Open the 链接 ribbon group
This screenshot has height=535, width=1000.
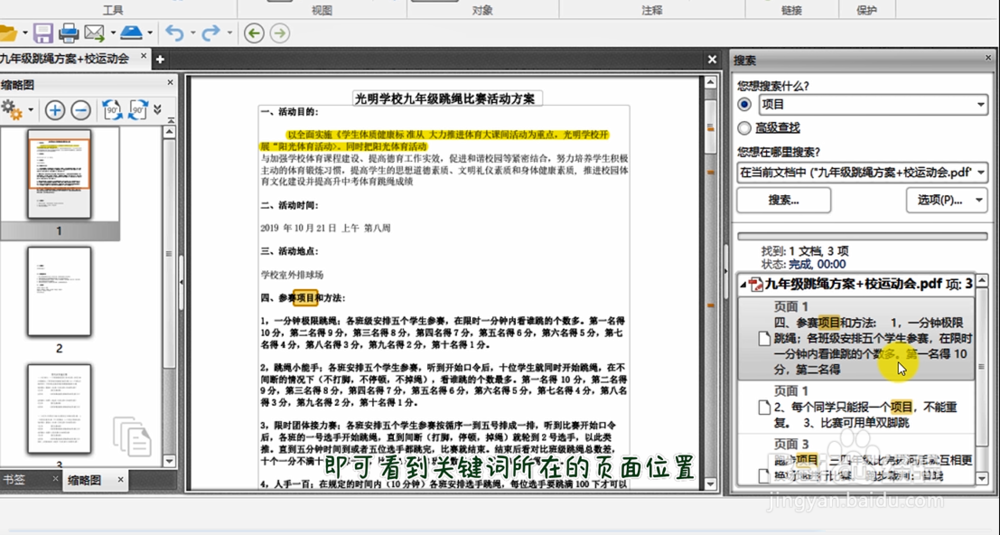click(x=791, y=10)
